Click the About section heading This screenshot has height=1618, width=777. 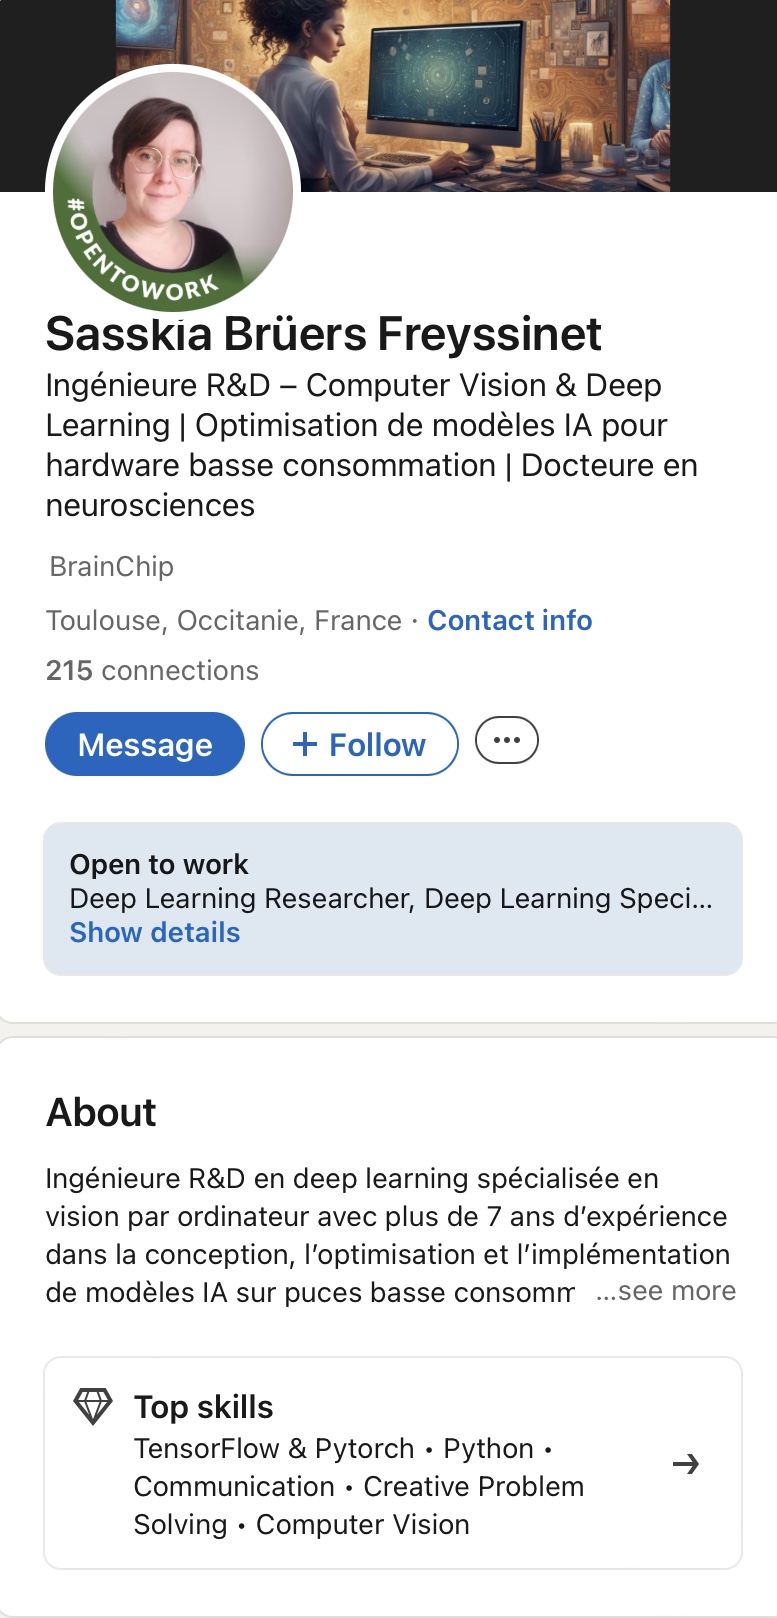101,1112
